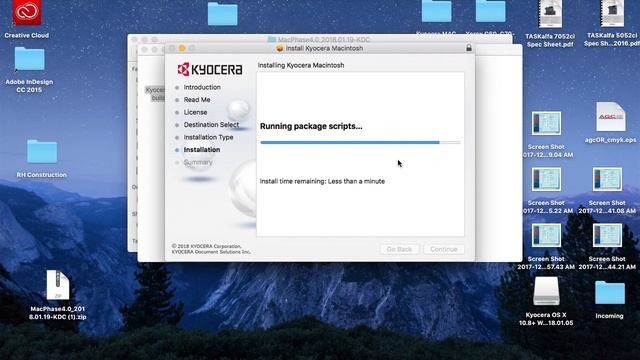
Task: Click the active Installation step
Action: tap(202, 150)
